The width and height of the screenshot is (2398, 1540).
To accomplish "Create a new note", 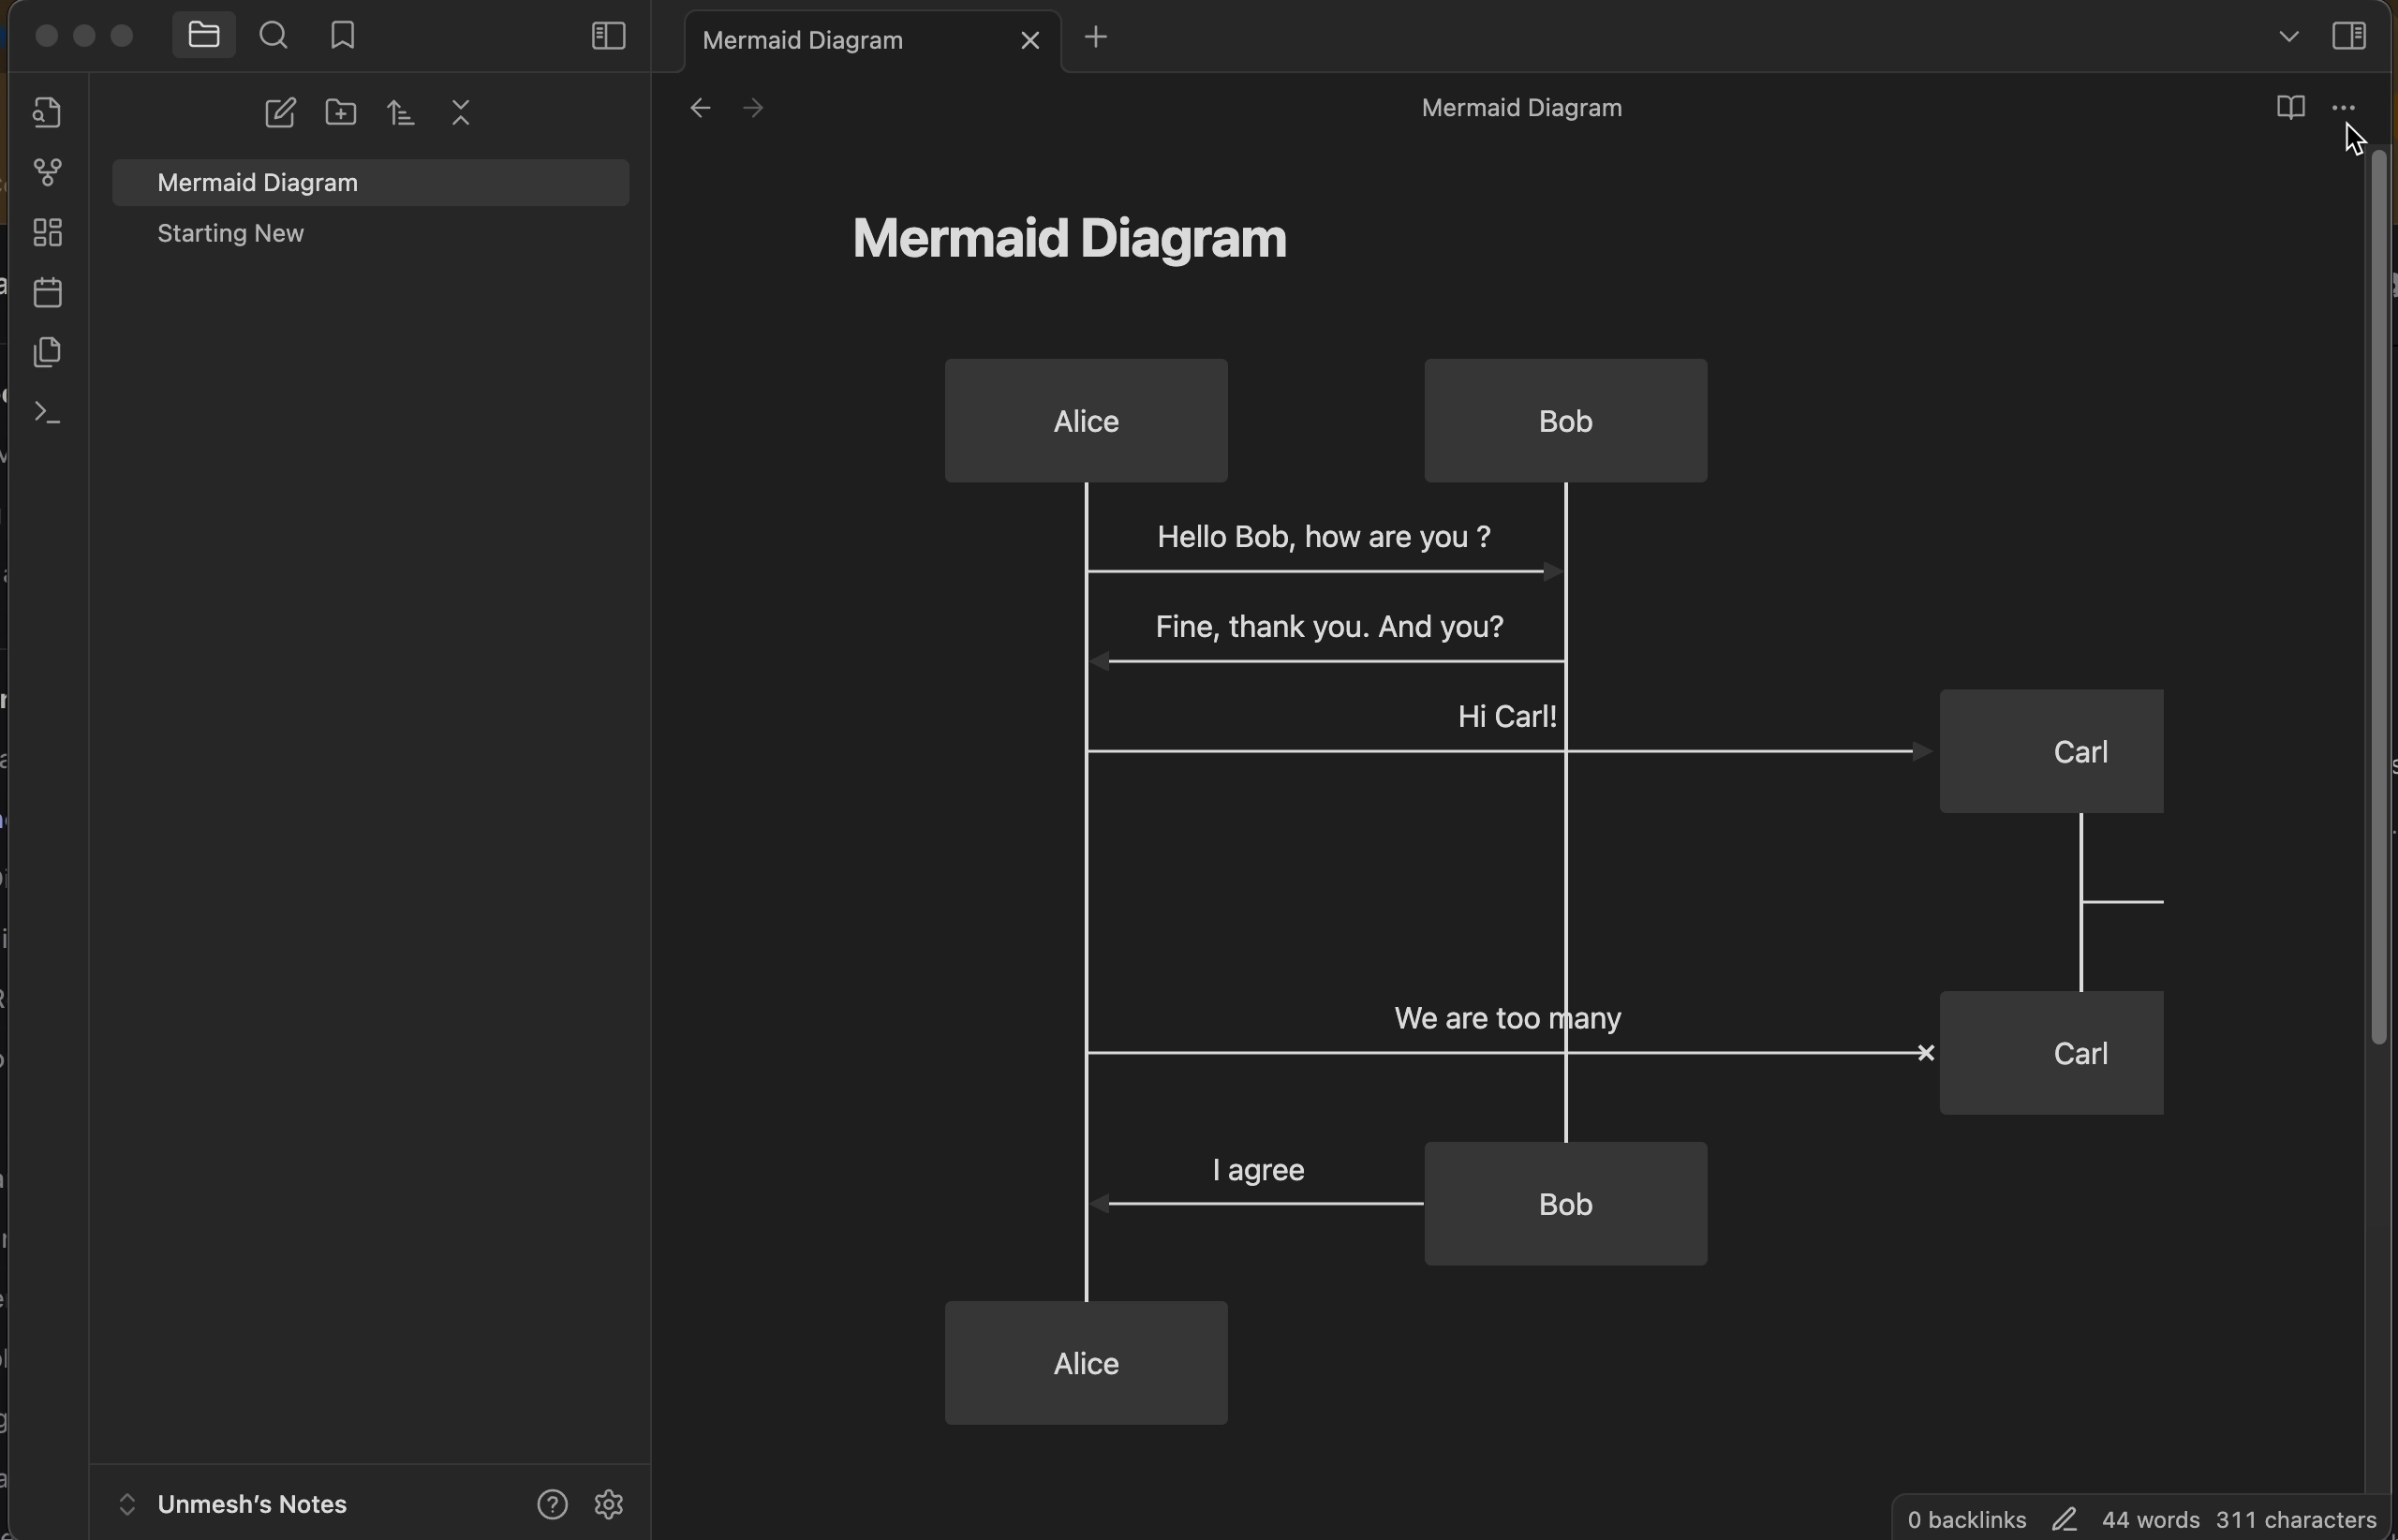I will [280, 113].
